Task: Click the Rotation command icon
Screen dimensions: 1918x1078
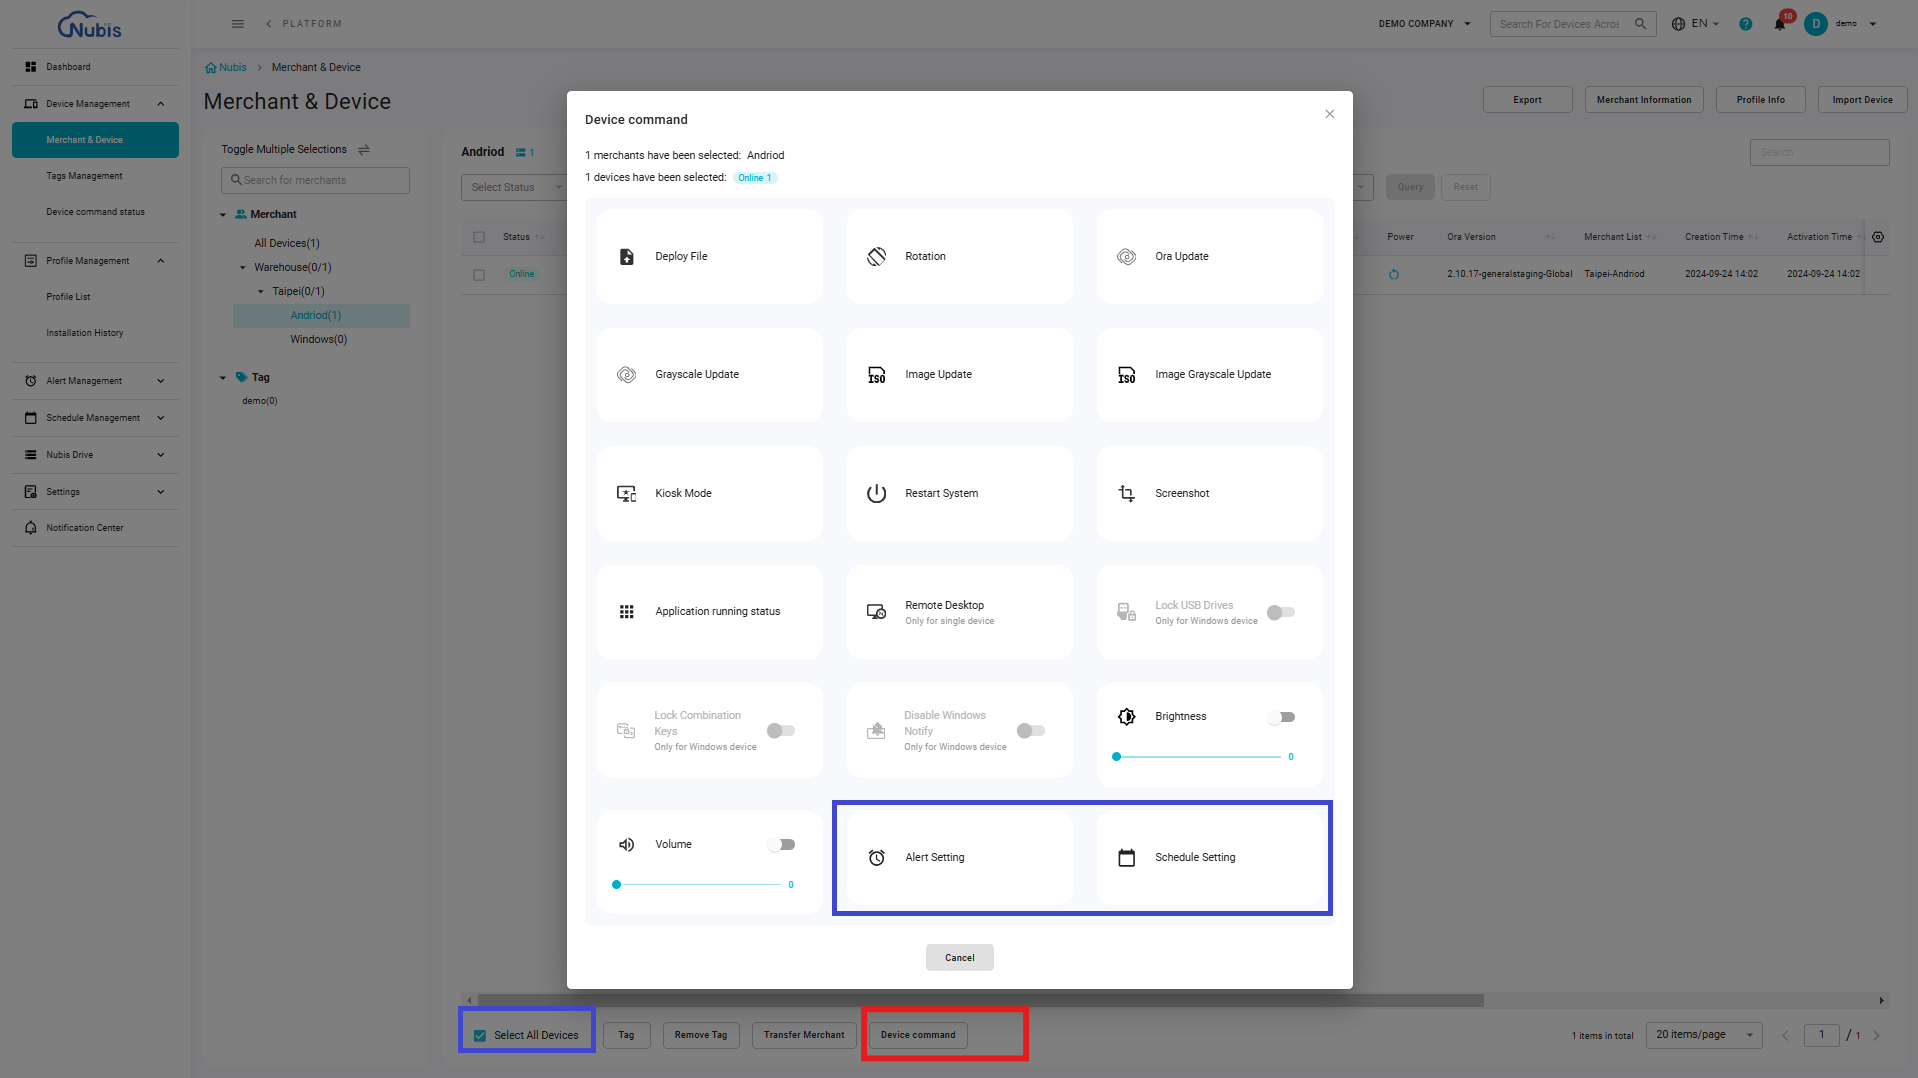Action: click(876, 256)
